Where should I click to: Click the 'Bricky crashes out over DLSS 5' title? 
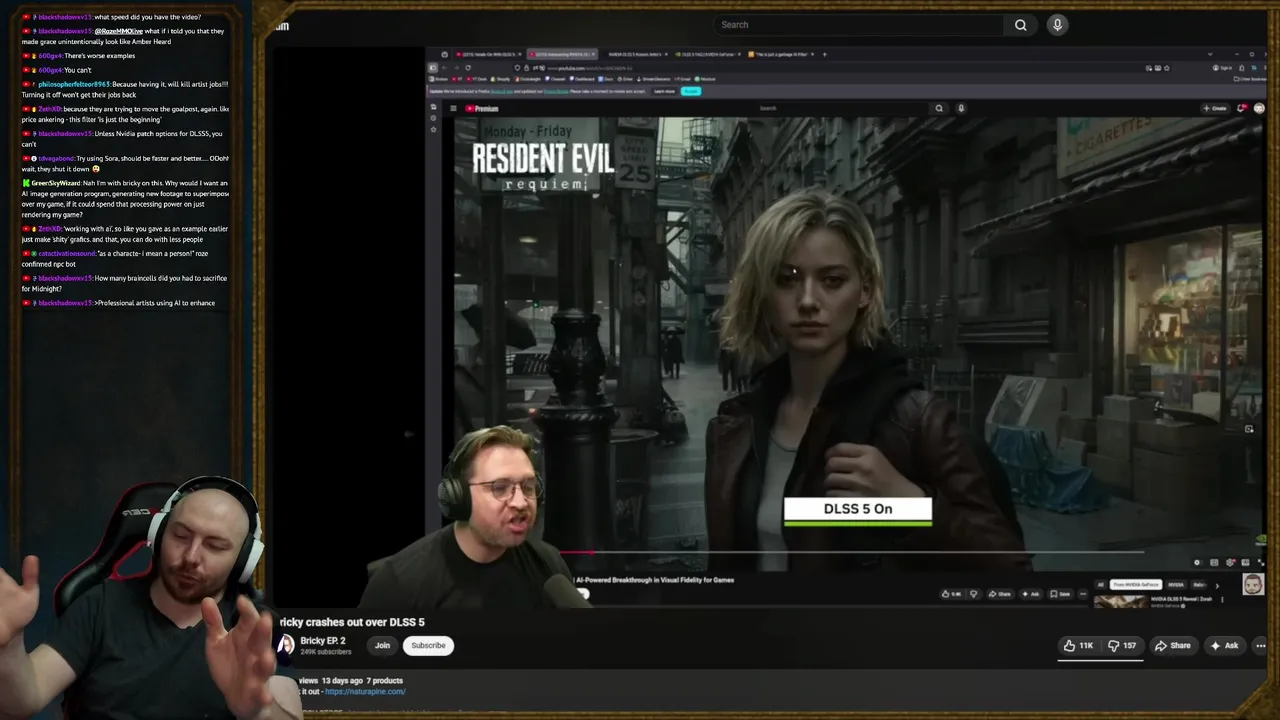(352, 622)
